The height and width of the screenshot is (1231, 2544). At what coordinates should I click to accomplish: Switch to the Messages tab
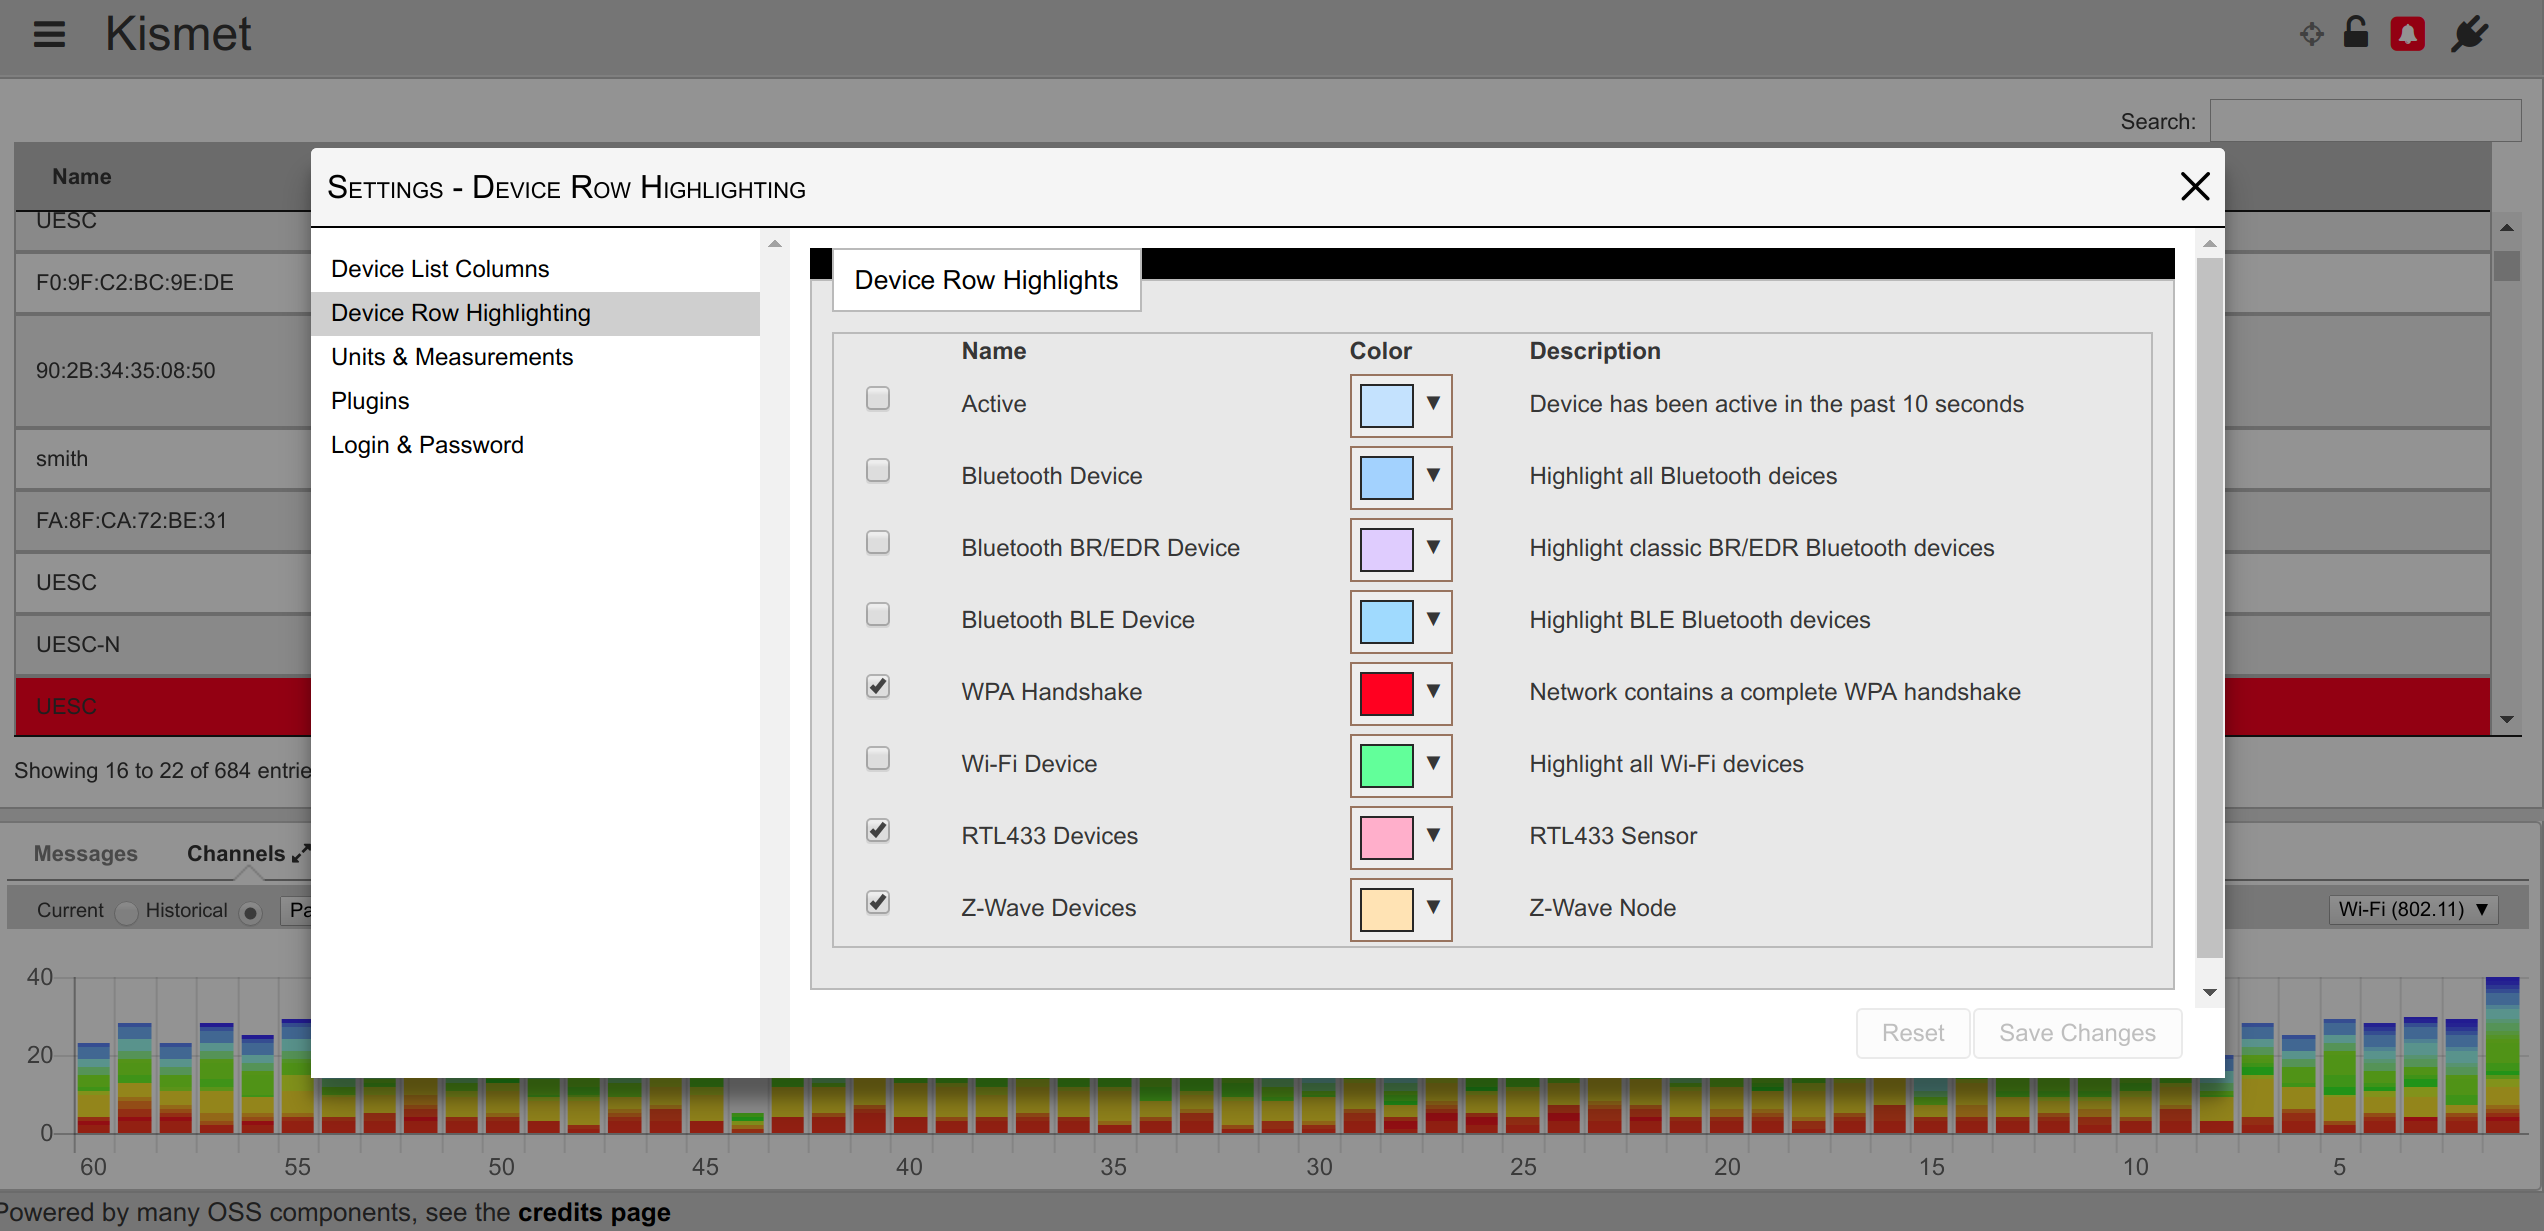(85, 853)
